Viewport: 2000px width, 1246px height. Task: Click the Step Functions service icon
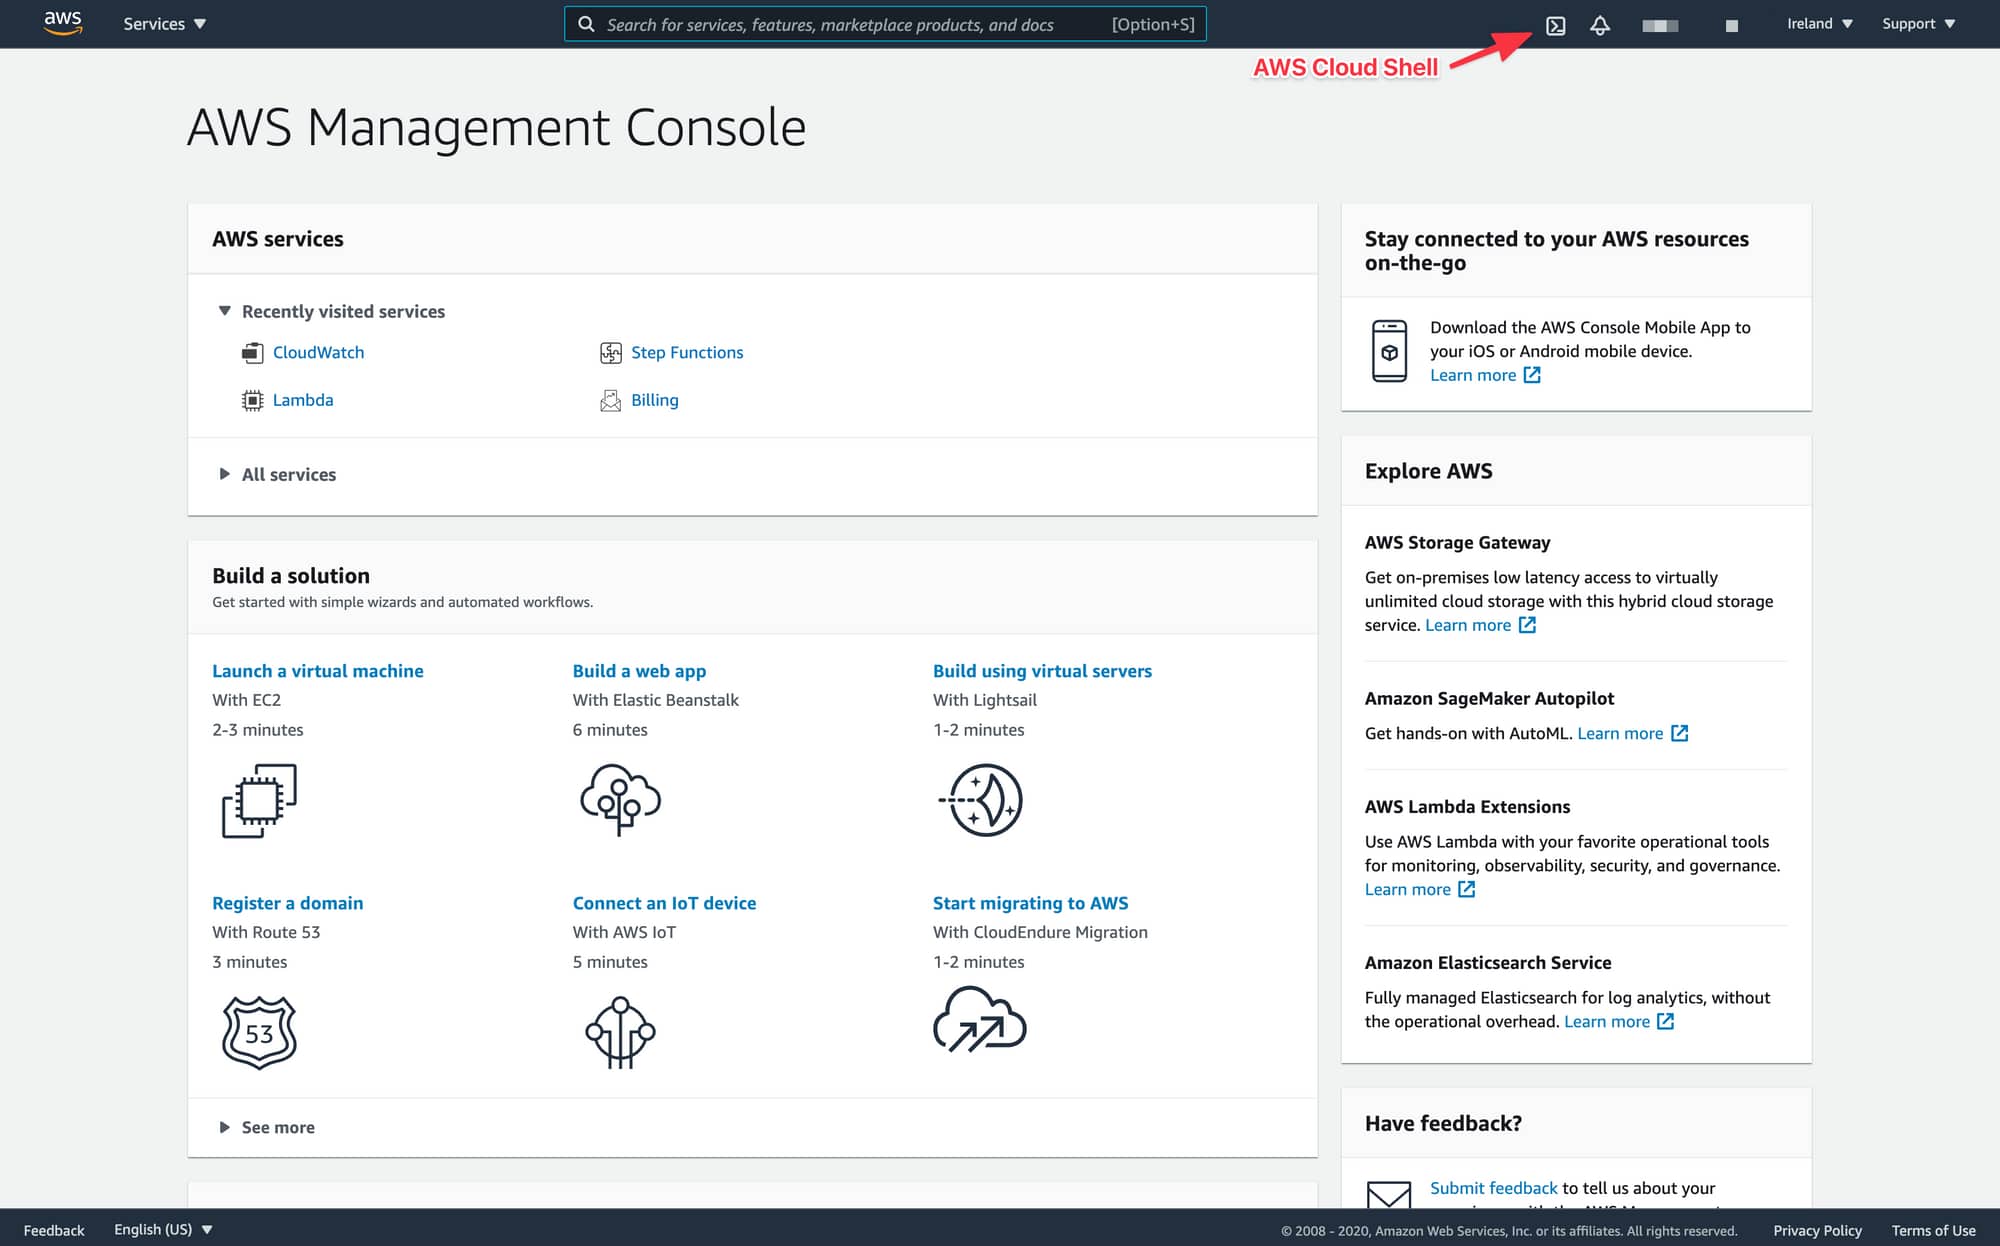(610, 353)
